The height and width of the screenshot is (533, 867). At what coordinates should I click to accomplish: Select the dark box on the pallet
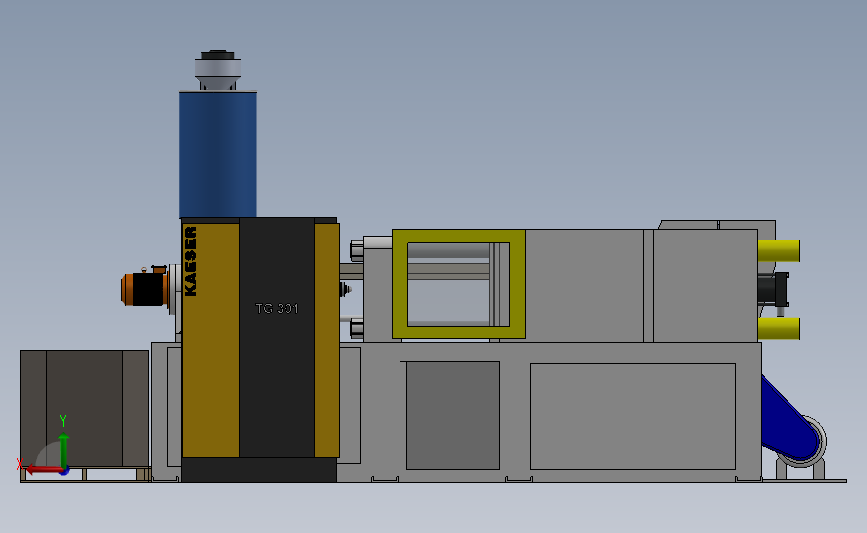pos(85,409)
